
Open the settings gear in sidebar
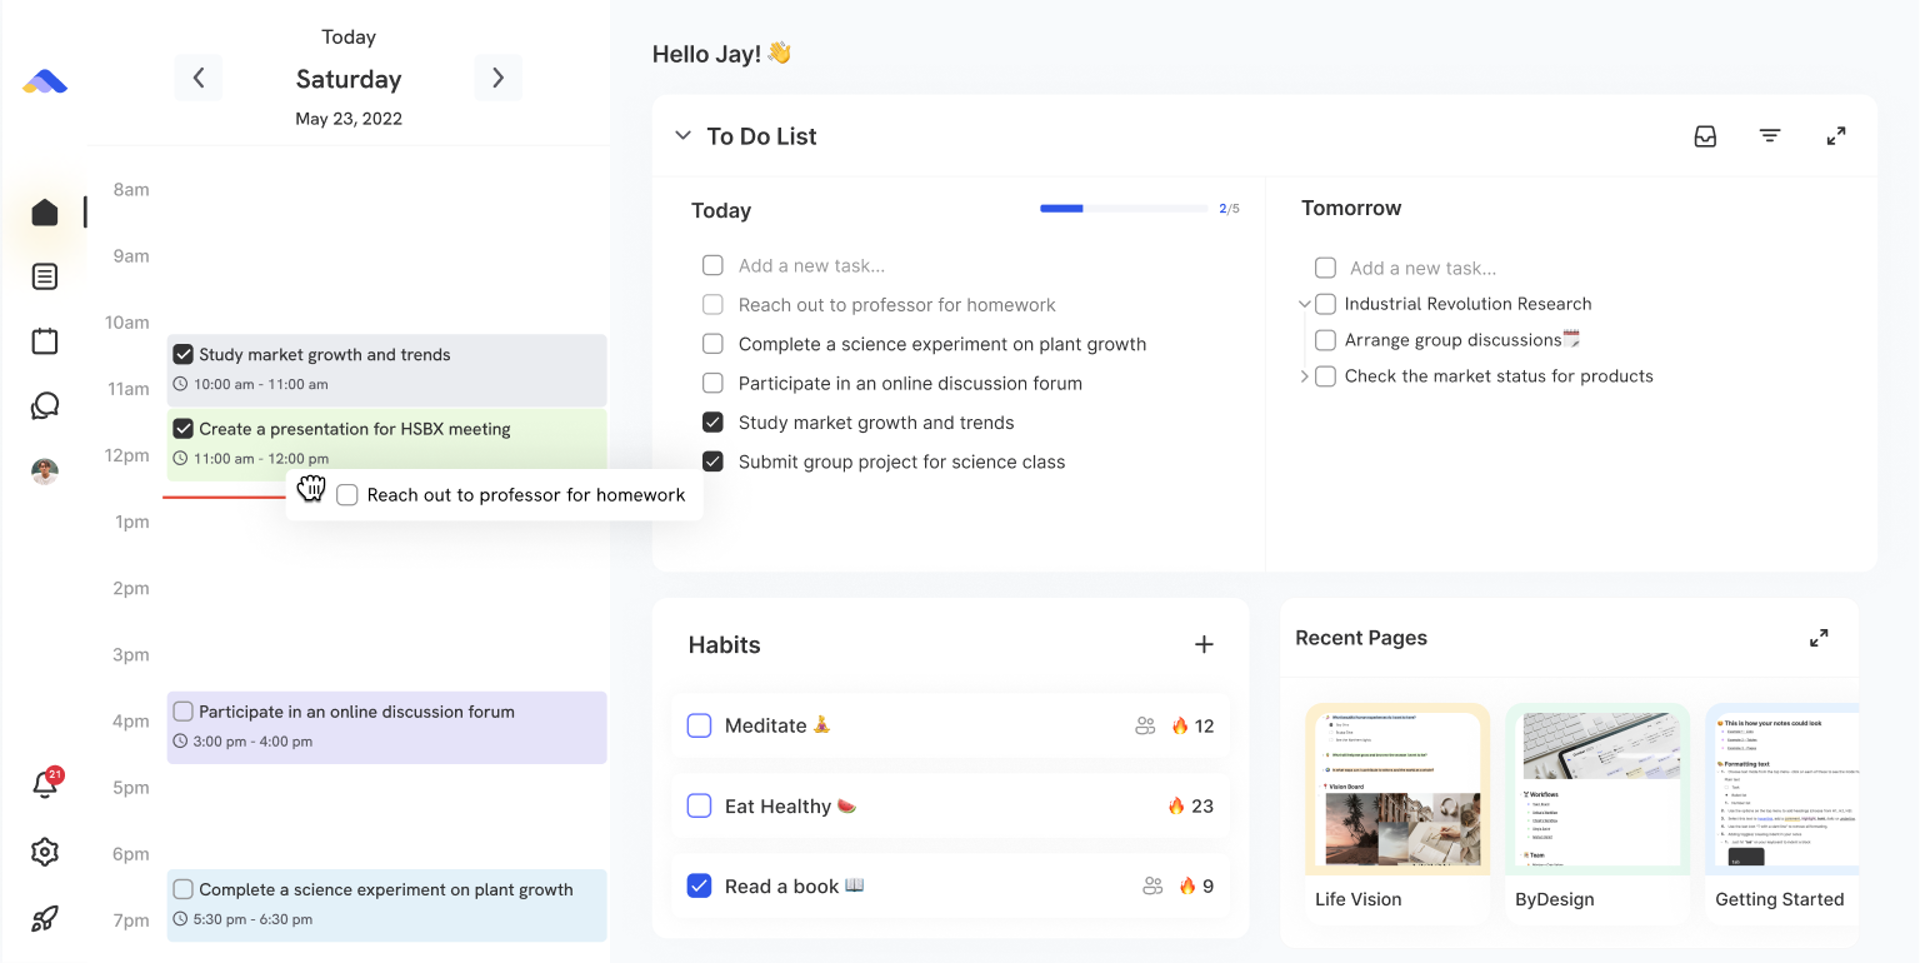45,852
